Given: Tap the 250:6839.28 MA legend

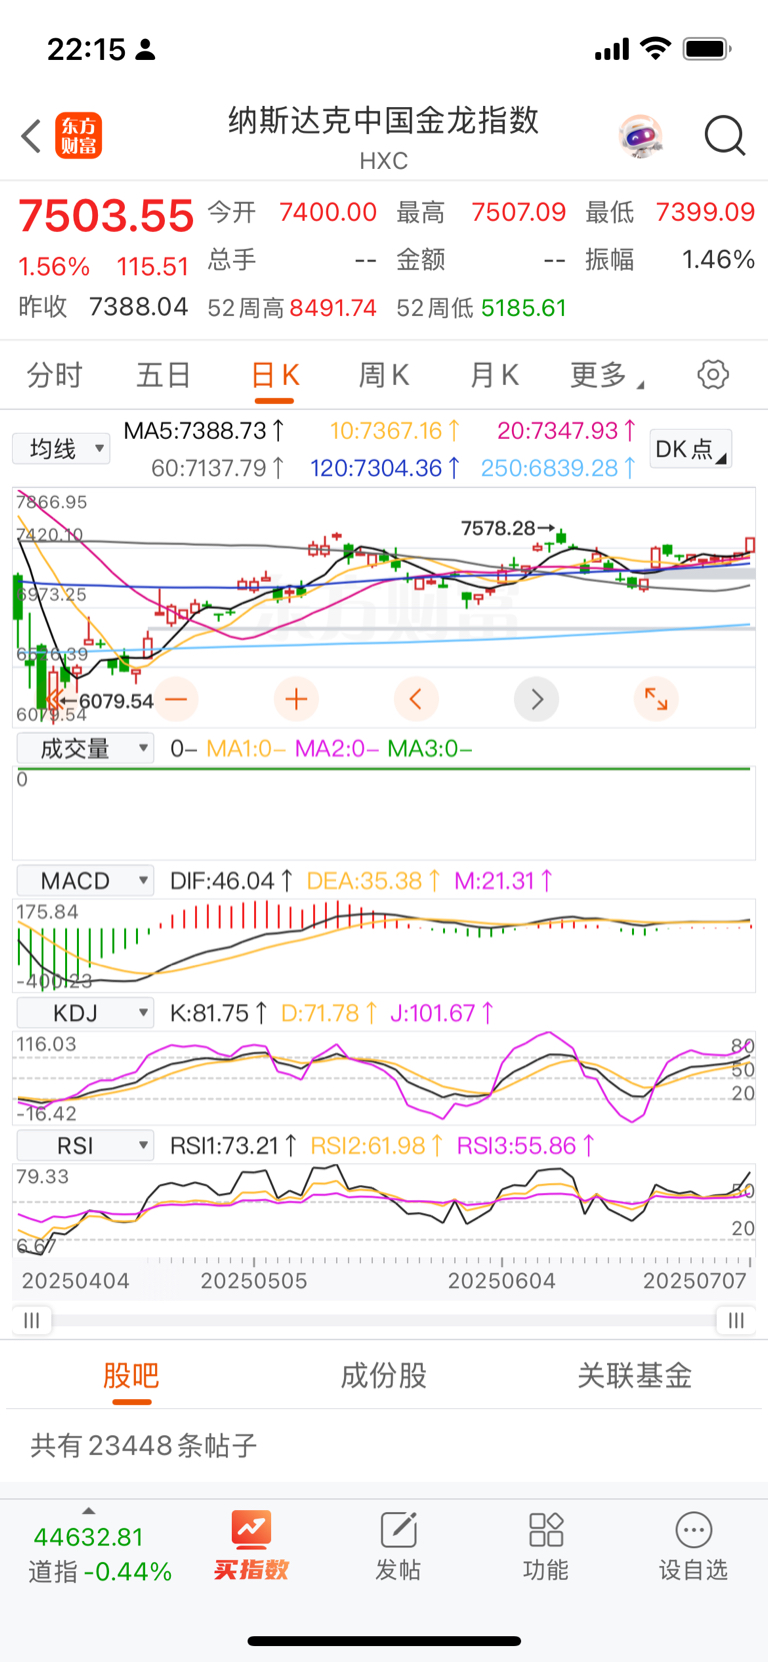Looking at the screenshot, I should point(558,468).
